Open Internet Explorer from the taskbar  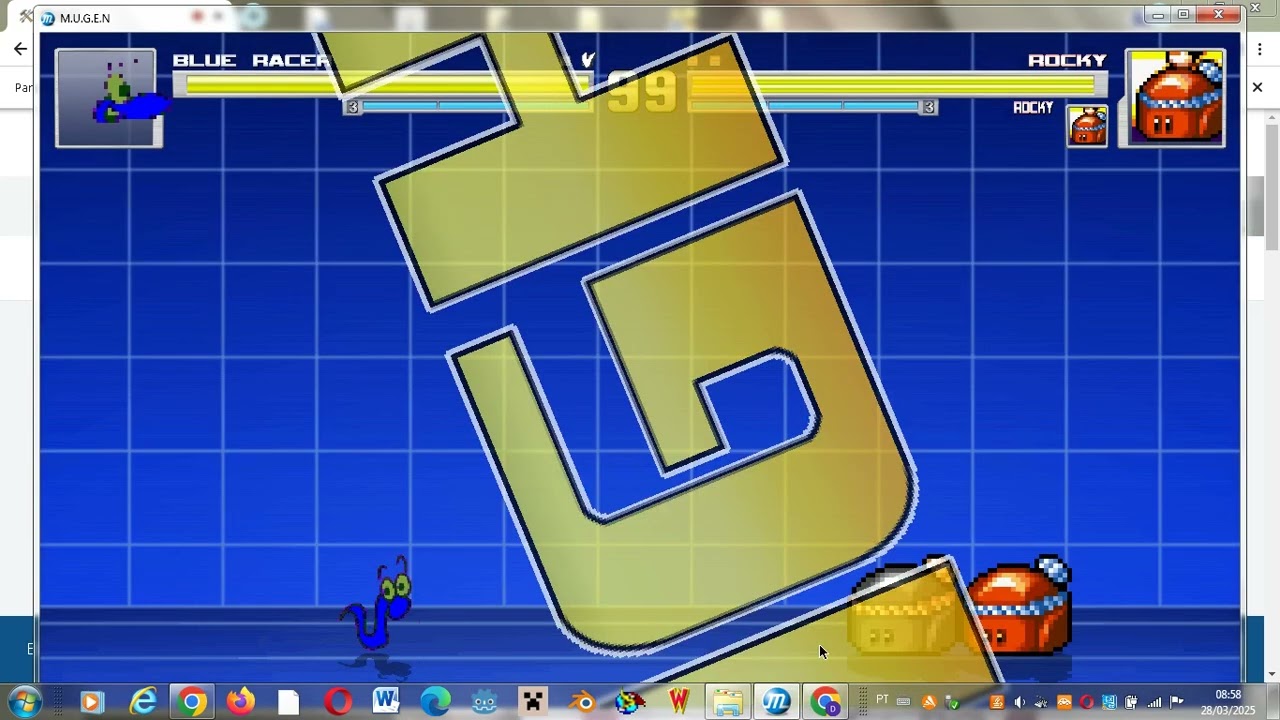(143, 702)
